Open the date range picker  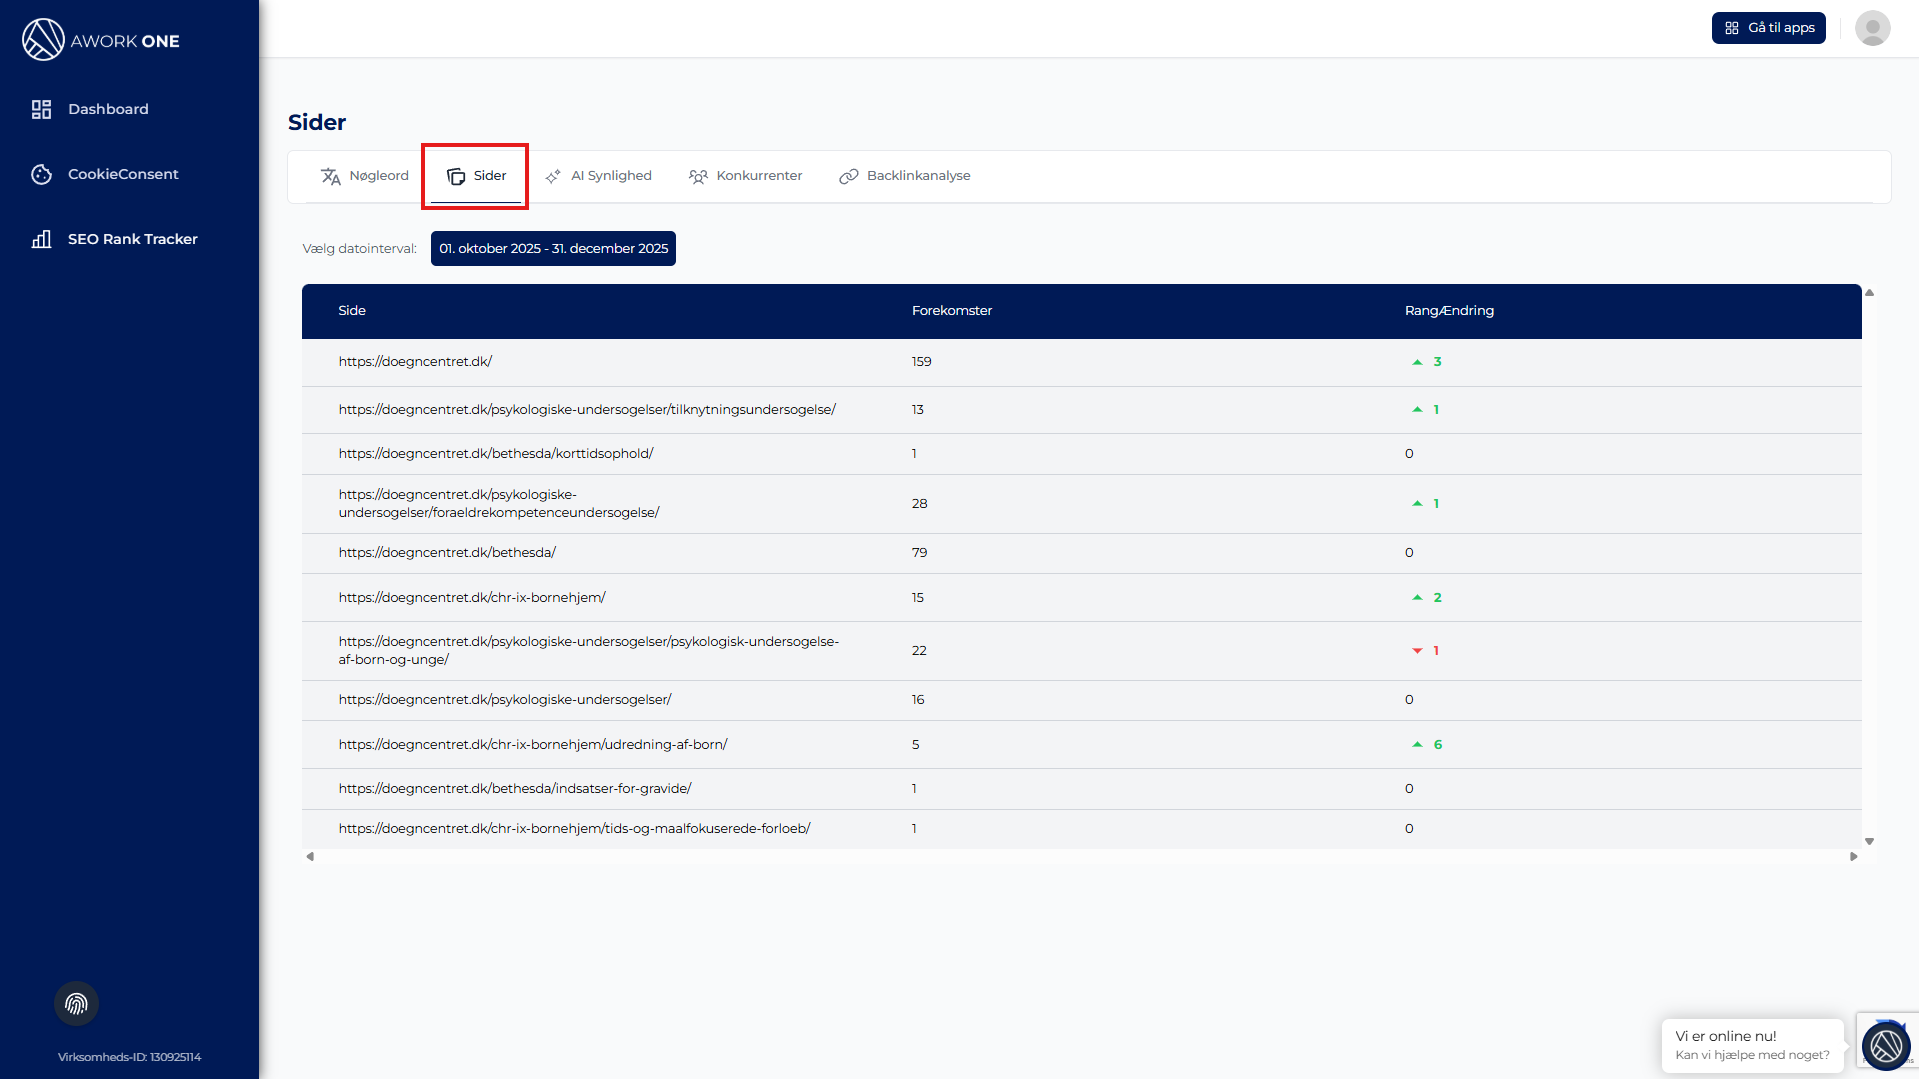point(553,249)
